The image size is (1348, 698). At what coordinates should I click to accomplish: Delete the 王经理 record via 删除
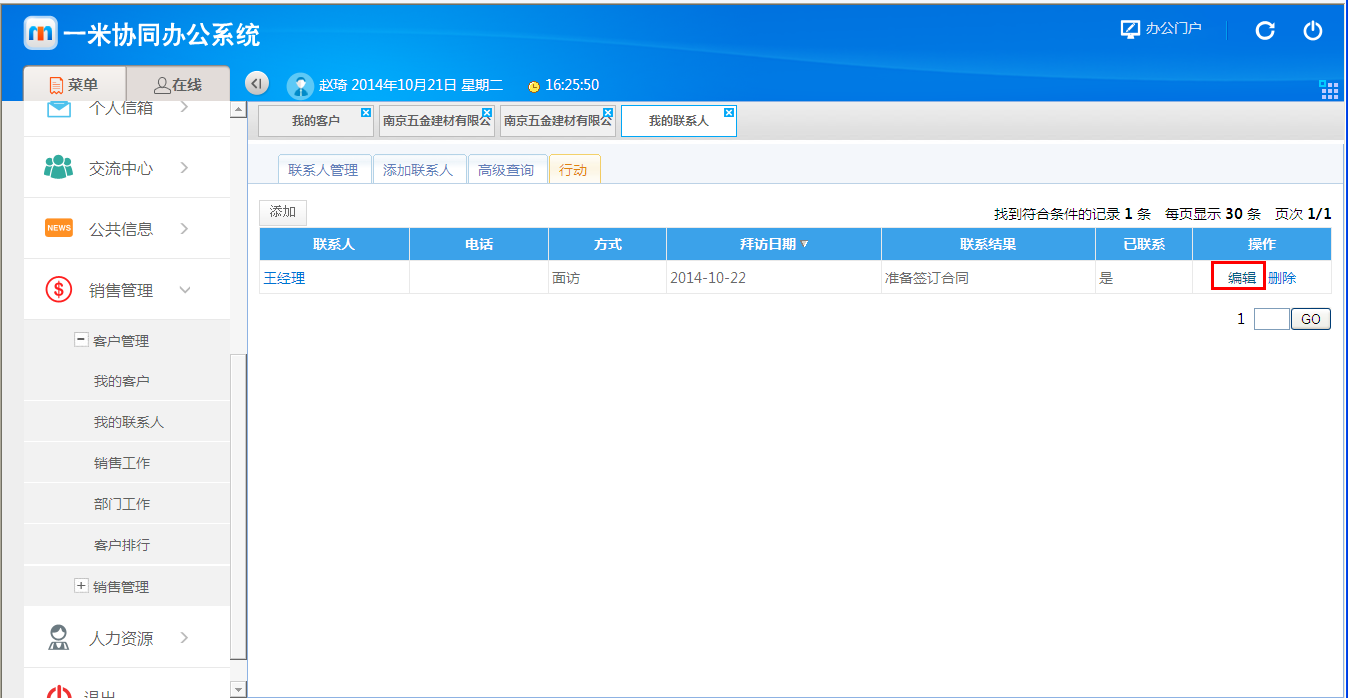coord(1282,278)
